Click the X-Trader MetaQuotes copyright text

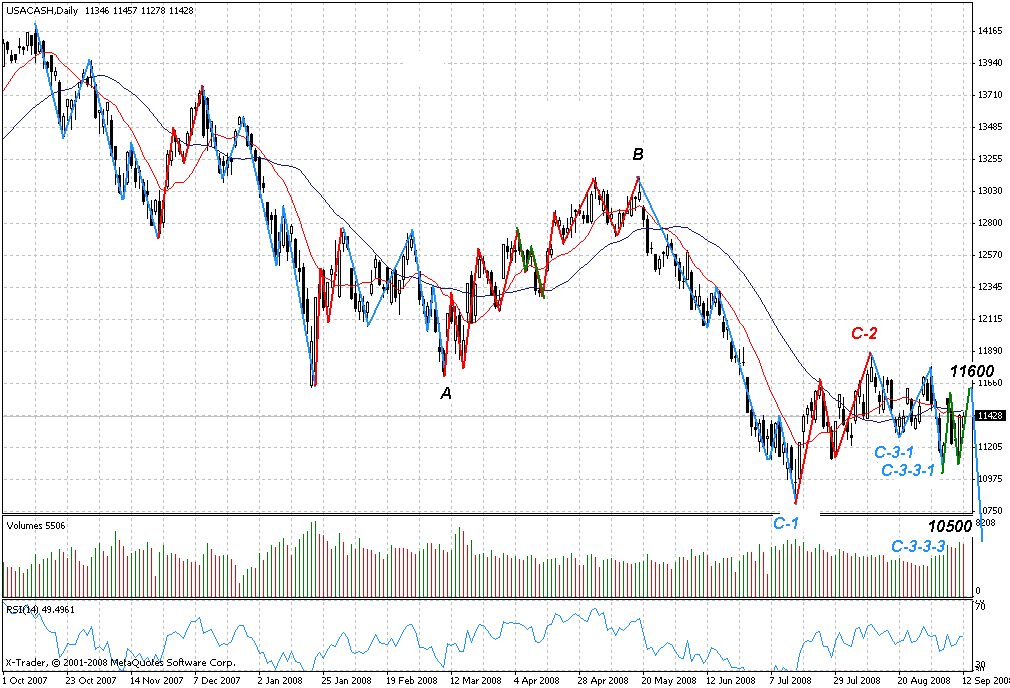point(120,663)
